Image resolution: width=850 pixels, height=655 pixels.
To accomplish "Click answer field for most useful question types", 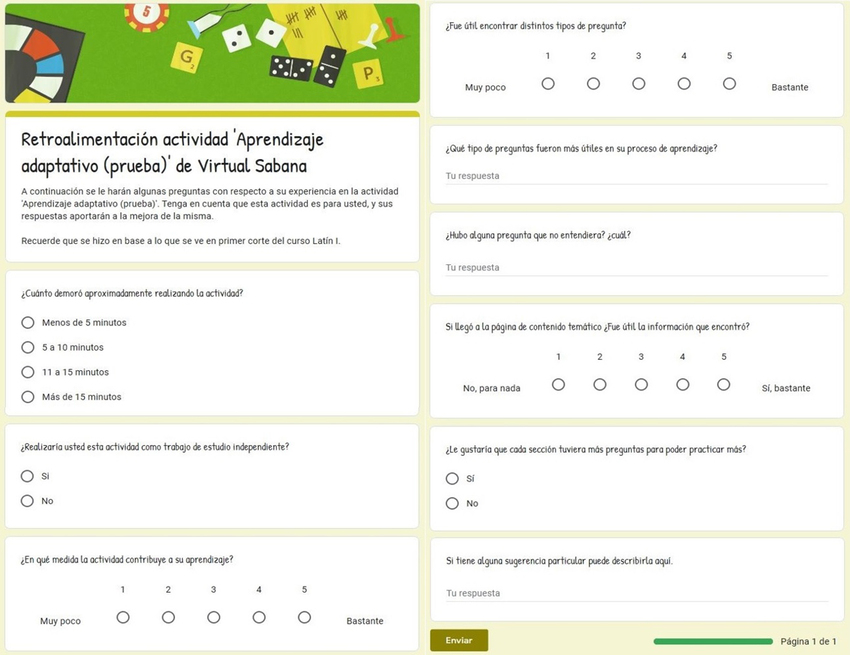I will [636, 177].
